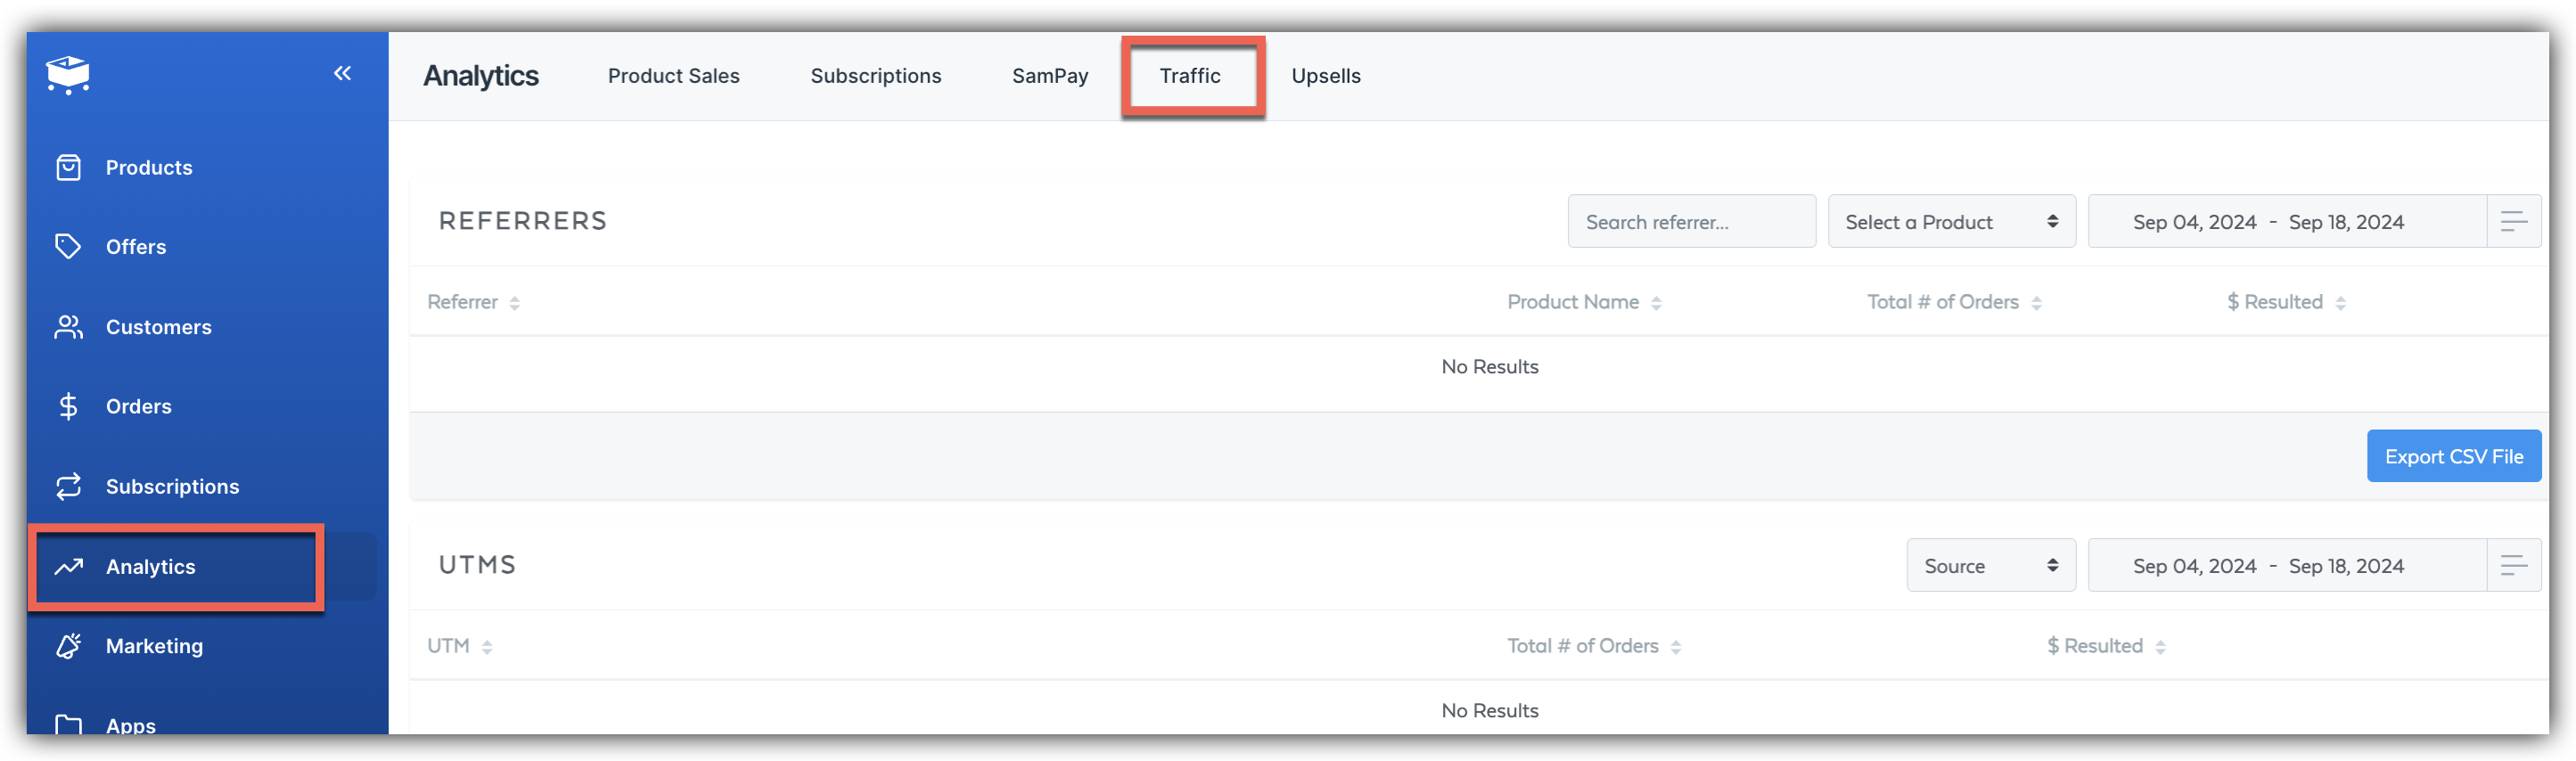Pick Referrers date range Sep 04 - Sep 18

2287,221
